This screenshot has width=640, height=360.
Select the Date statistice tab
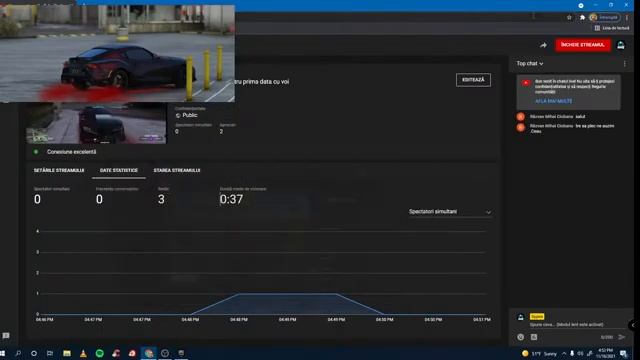[119, 170]
